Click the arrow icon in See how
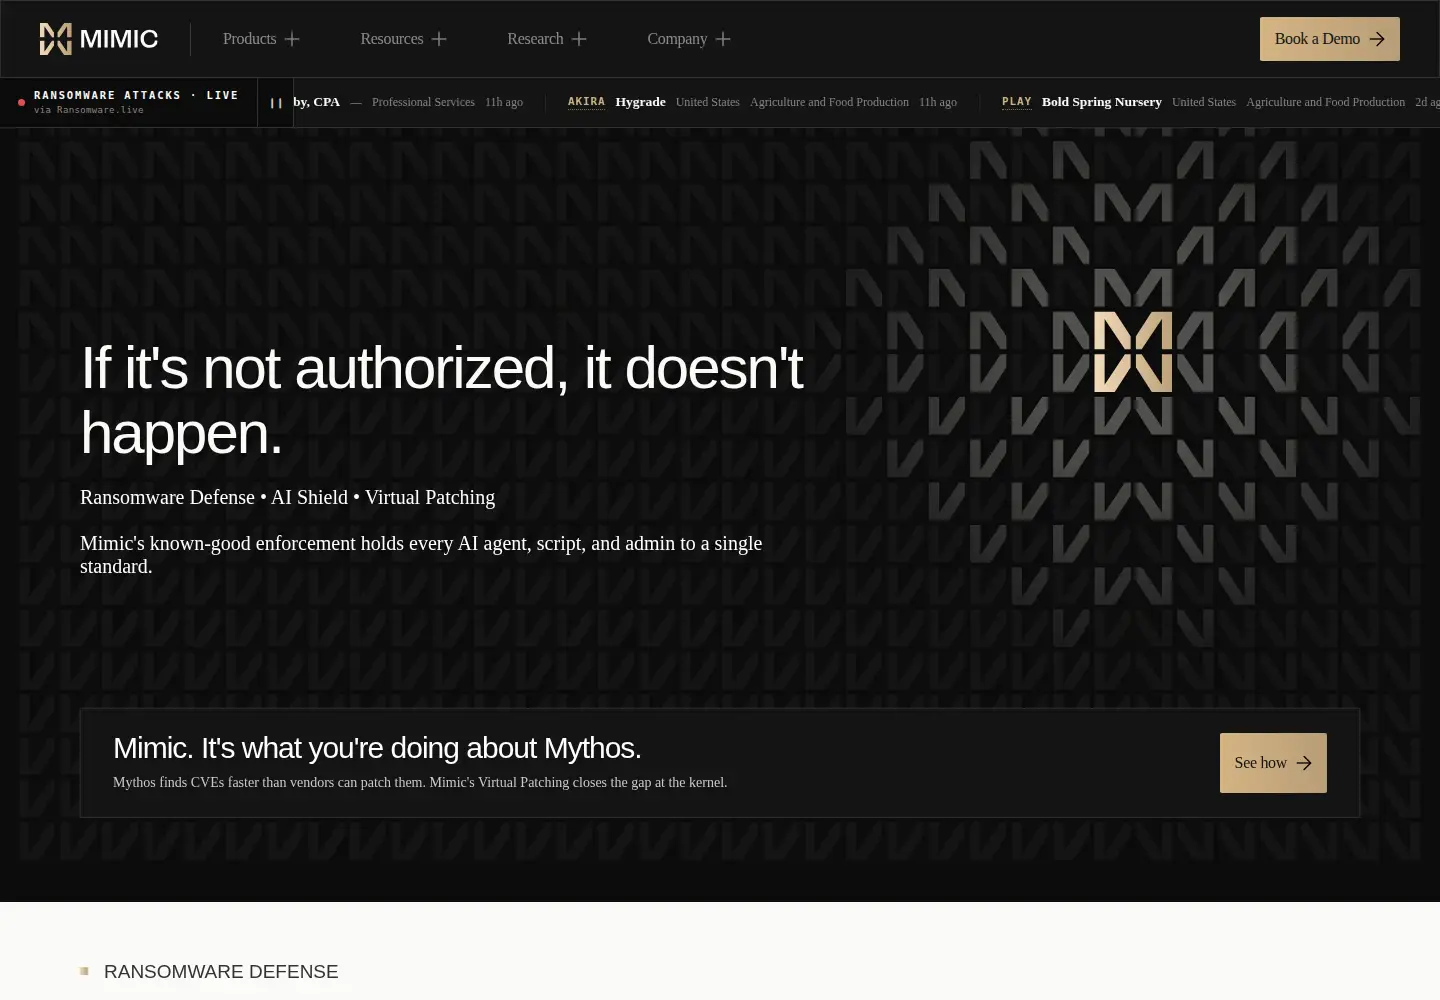 (1304, 763)
